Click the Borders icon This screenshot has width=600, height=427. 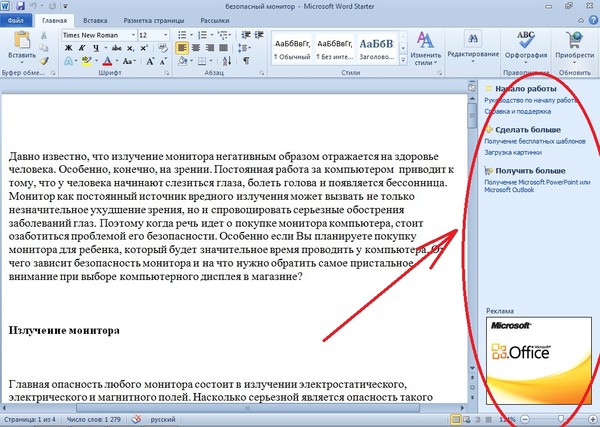tap(202, 61)
